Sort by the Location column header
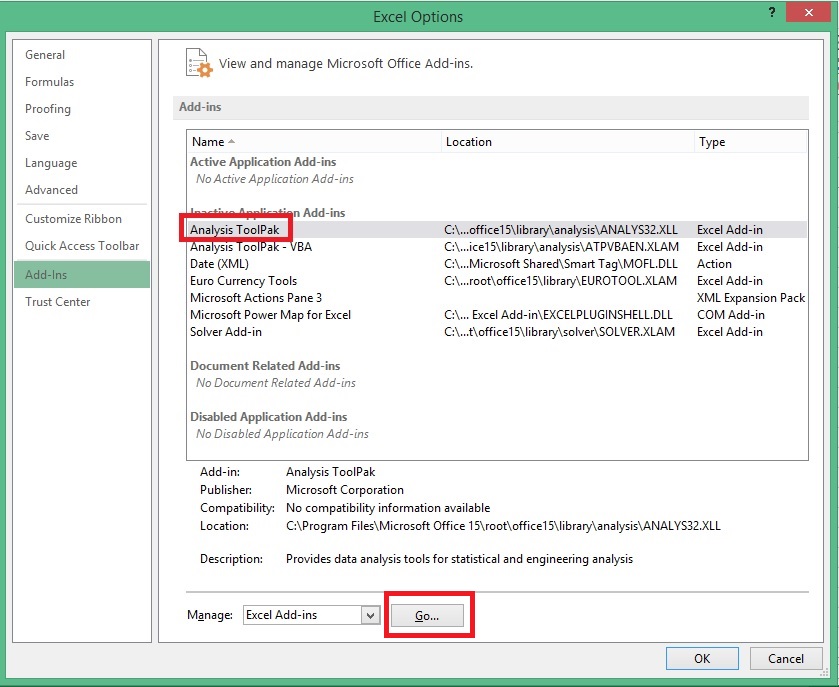 468,141
